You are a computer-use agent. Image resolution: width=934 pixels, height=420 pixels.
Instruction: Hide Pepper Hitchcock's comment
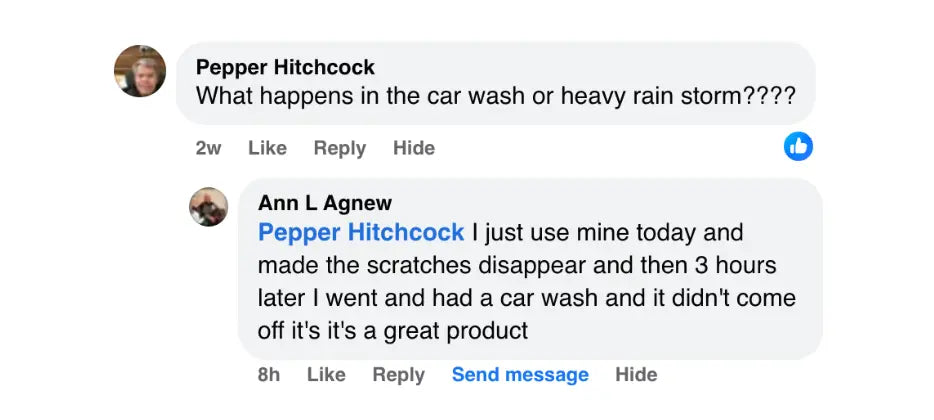(x=414, y=148)
